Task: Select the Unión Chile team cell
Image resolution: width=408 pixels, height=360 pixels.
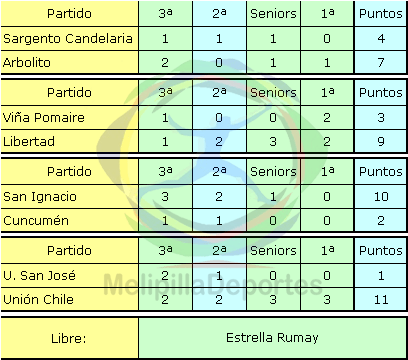Action: (x=69, y=299)
